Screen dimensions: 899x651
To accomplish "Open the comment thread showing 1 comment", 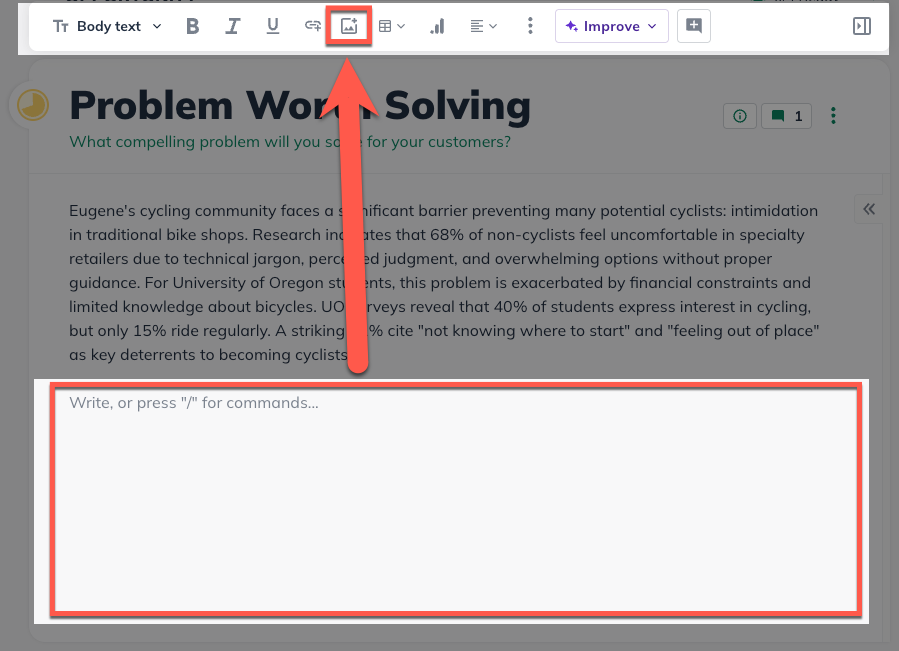I will click(787, 117).
